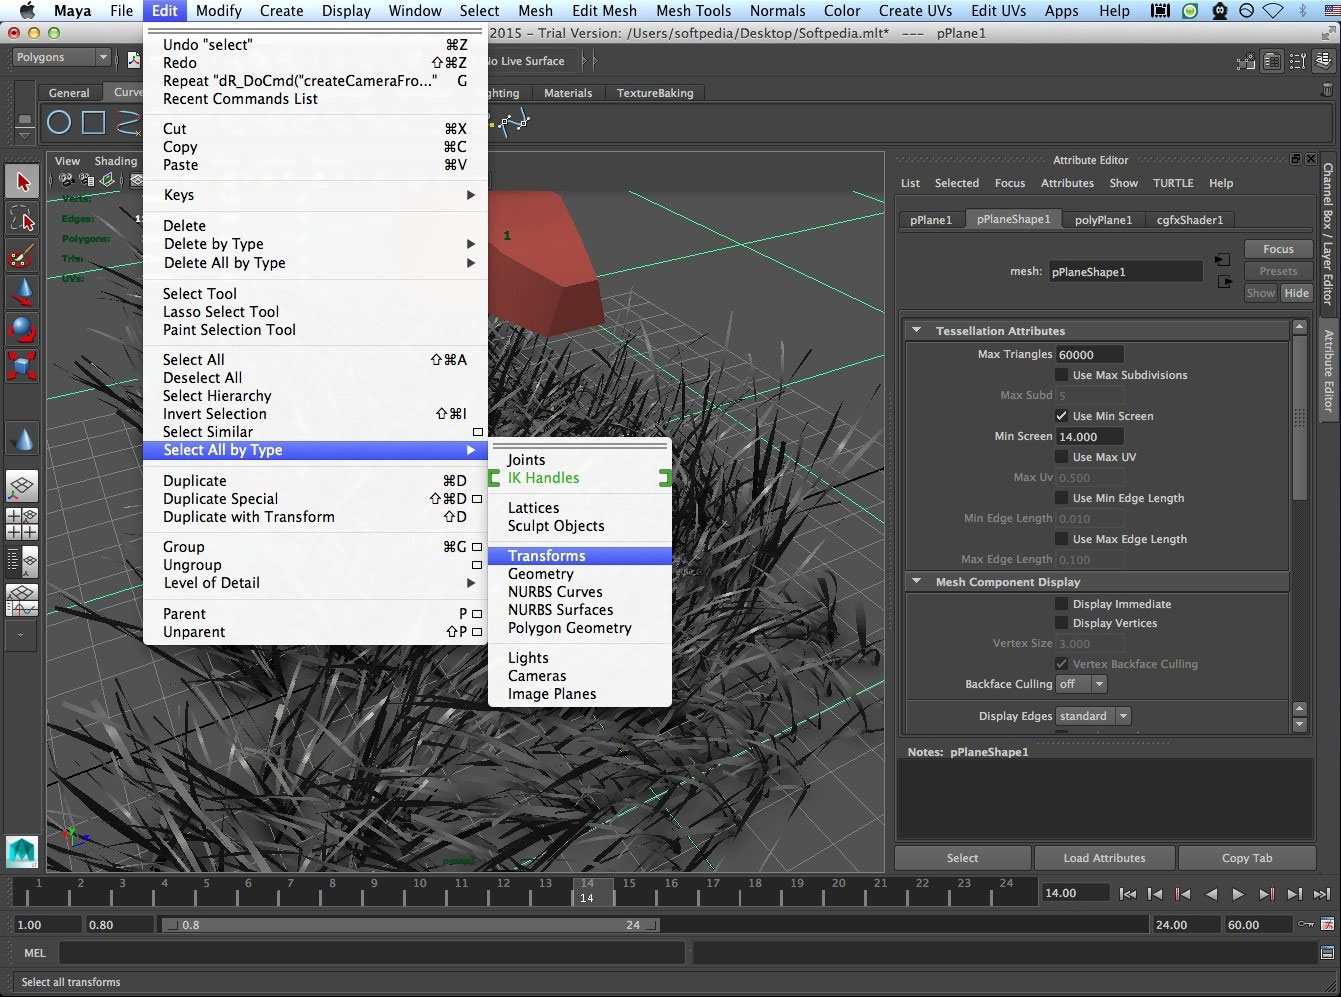Click the Hide button
1341x997 pixels.
point(1296,293)
